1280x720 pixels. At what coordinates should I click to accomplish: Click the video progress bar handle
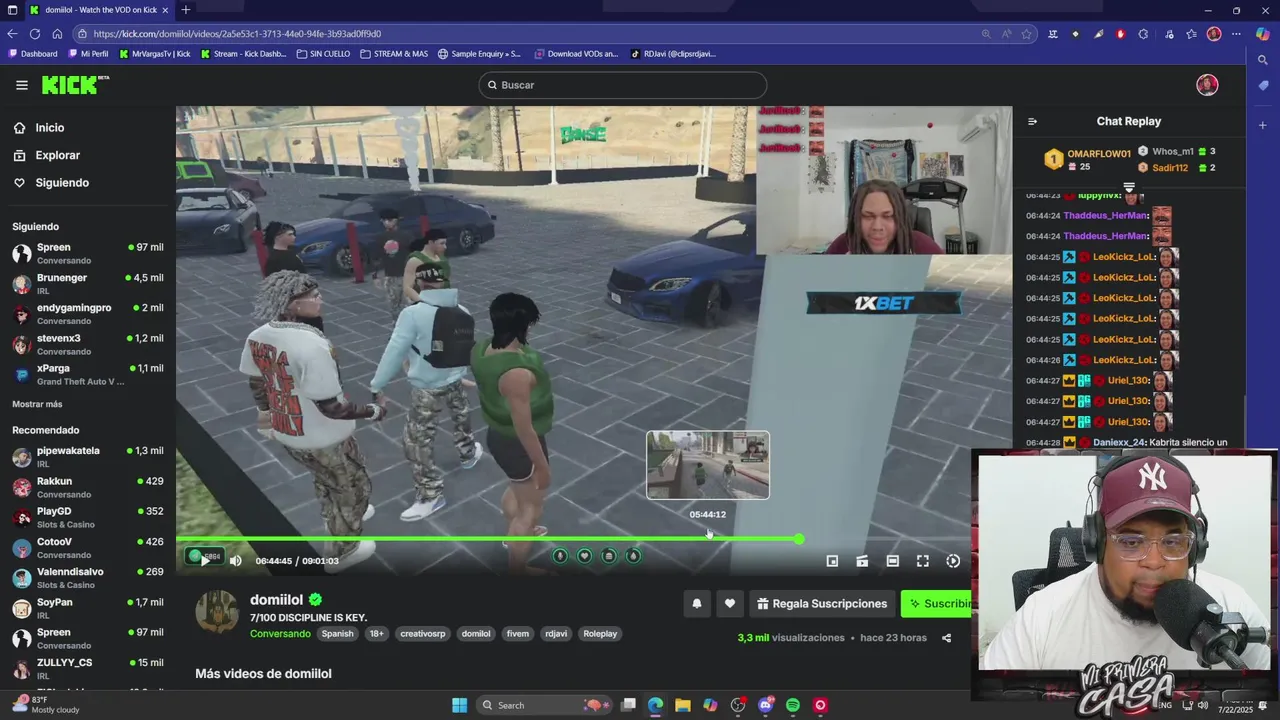(799, 539)
